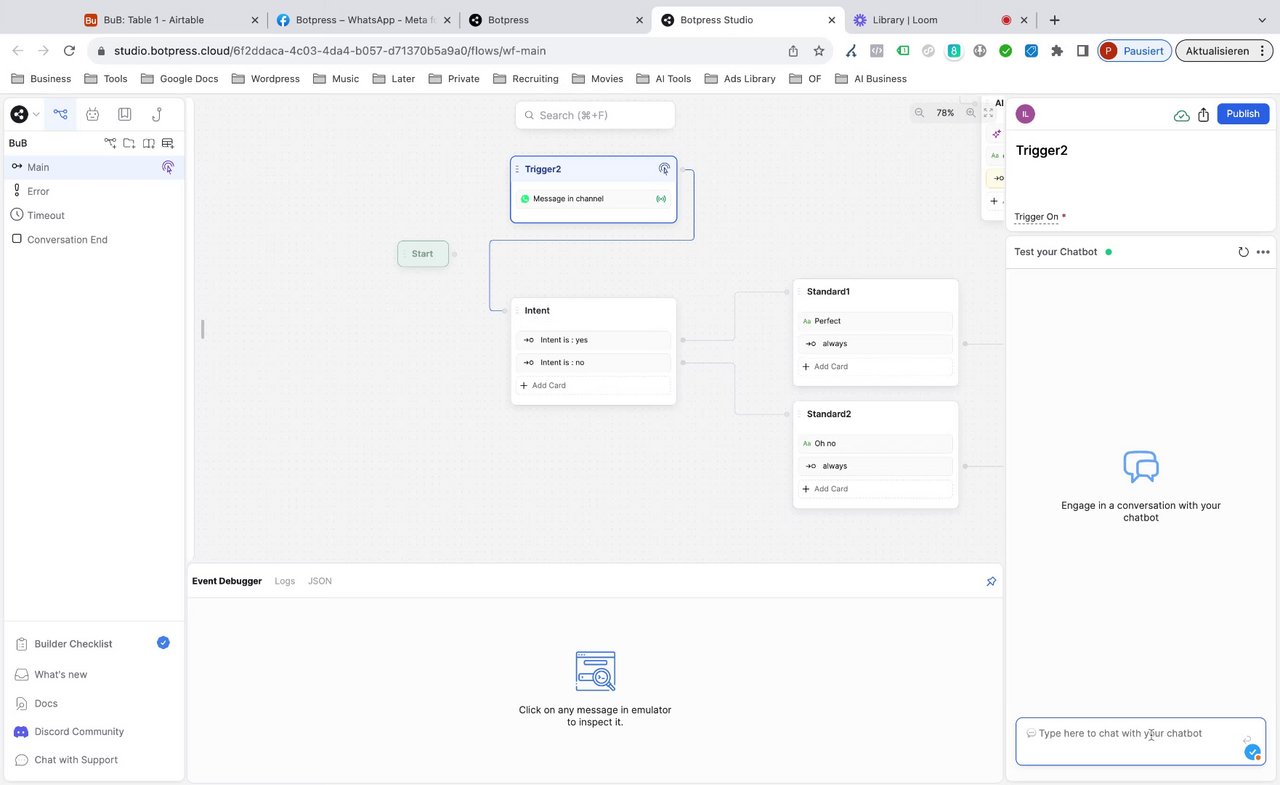Bookmark this page with star icon

(x=819, y=51)
